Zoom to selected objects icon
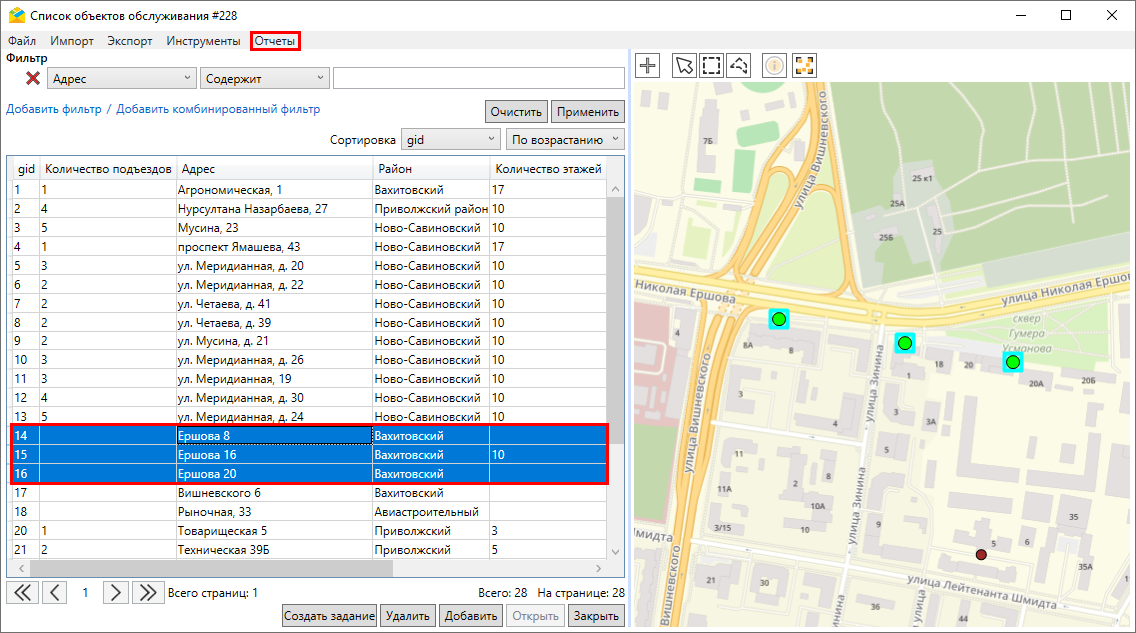Image resolution: width=1136 pixels, height=633 pixels. click(804, 66)
